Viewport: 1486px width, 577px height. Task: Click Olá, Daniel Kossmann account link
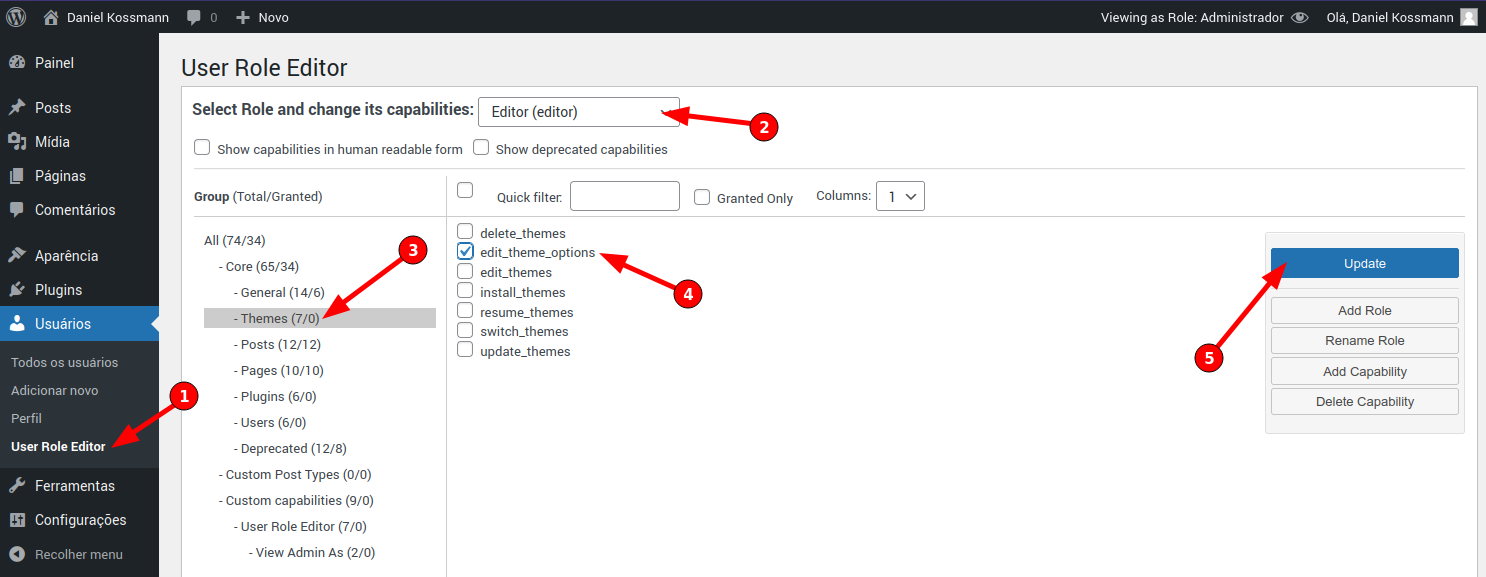[x=1390, y=17]
